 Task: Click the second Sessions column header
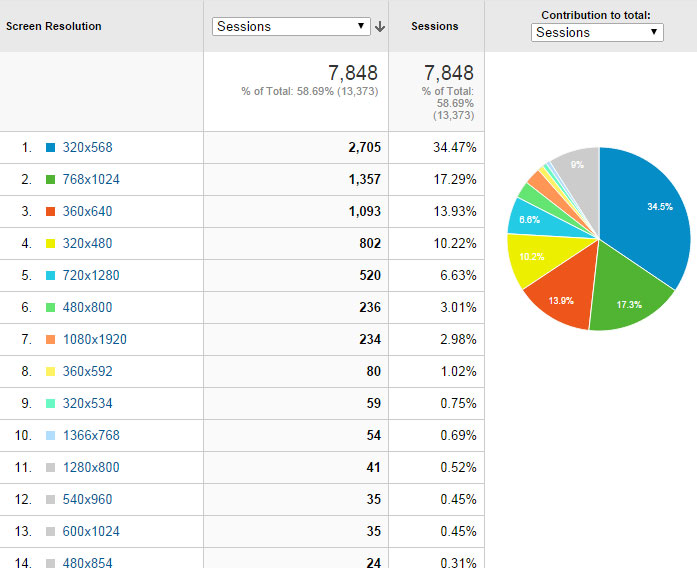pyautogui.click(x=435, y=26)
